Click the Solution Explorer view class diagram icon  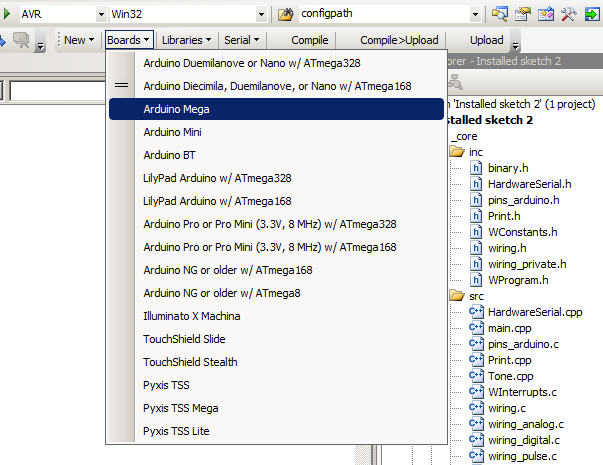[x=456, y=82]
